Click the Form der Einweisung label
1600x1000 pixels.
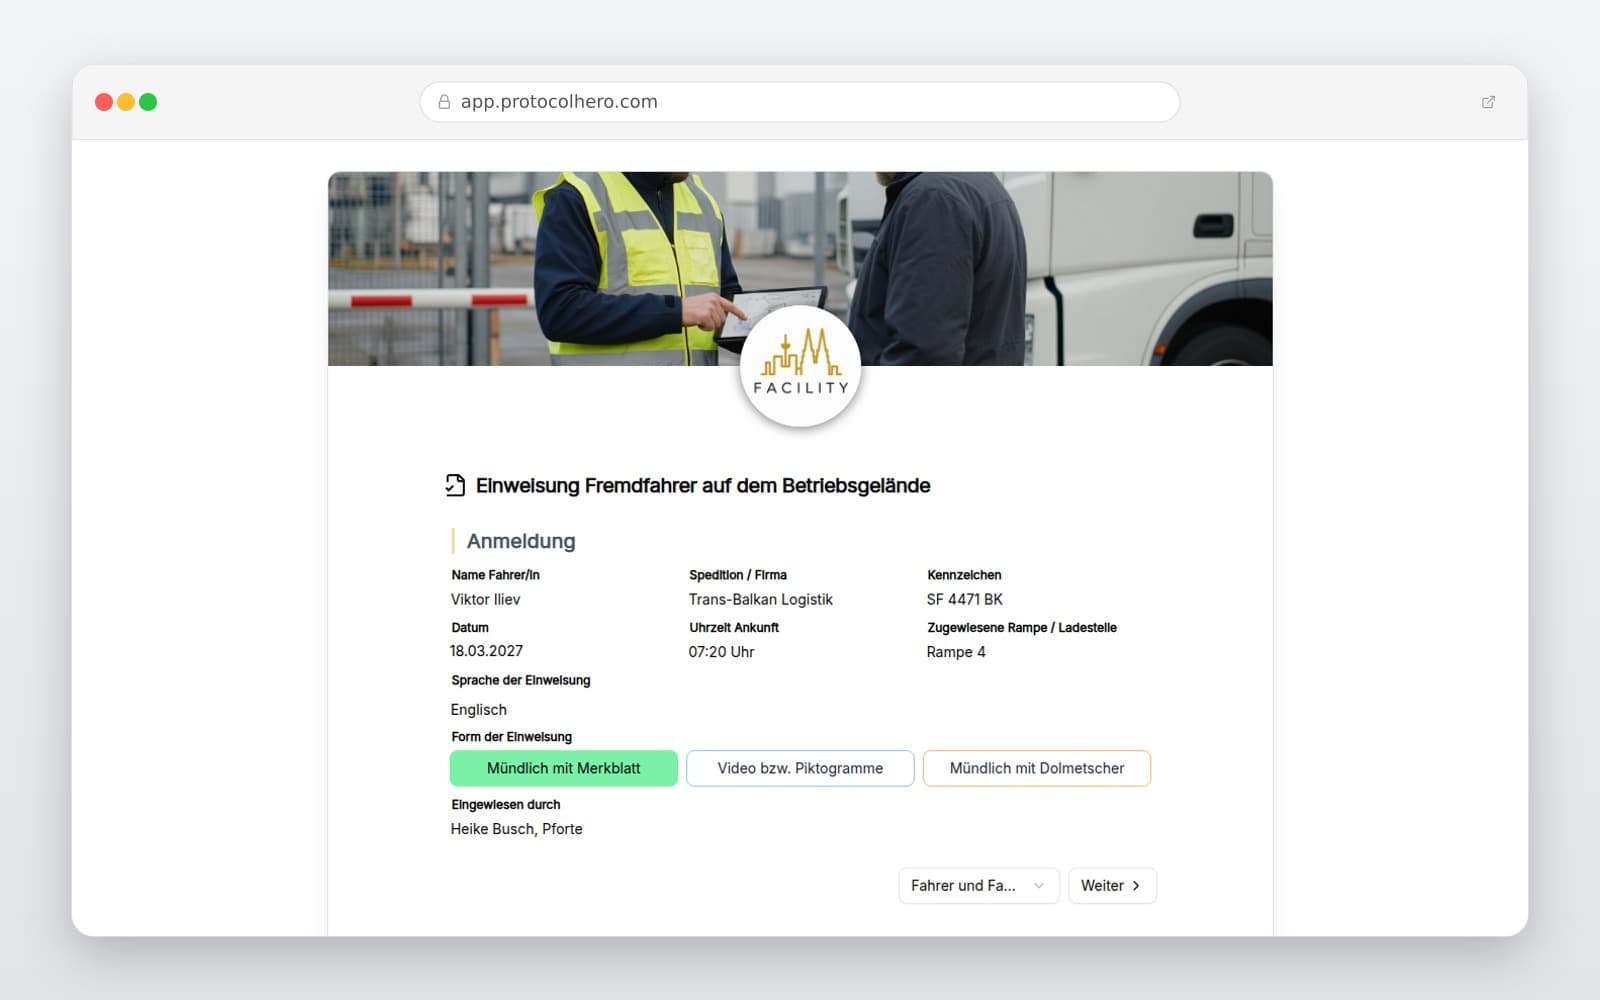click(x=512, y=737)
